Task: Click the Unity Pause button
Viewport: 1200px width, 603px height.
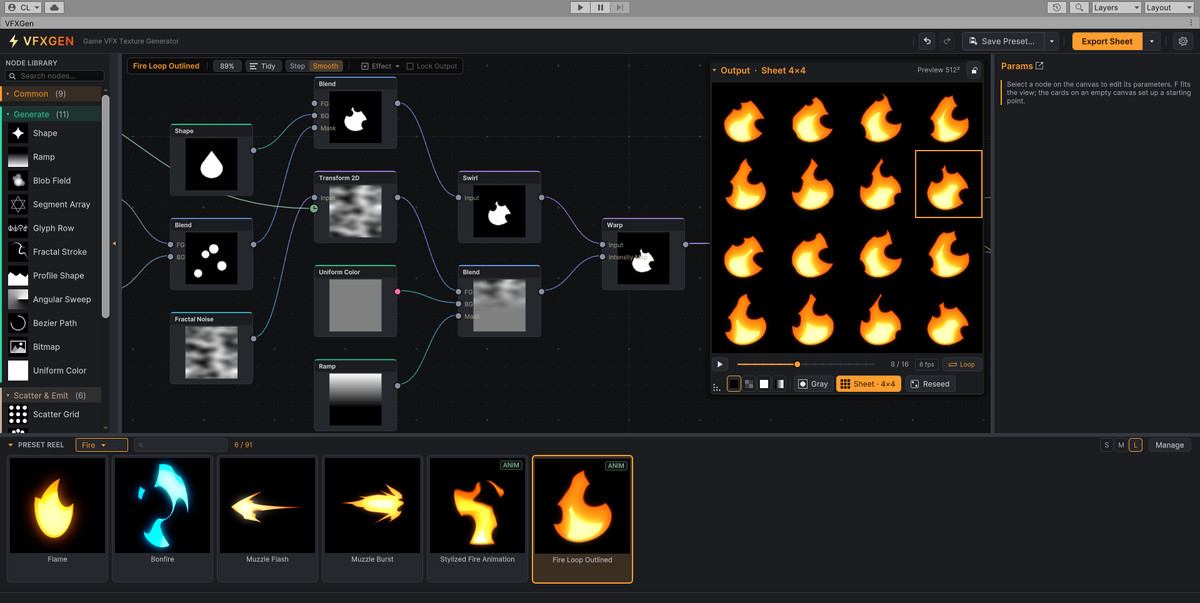Action: tap(600, 7)
